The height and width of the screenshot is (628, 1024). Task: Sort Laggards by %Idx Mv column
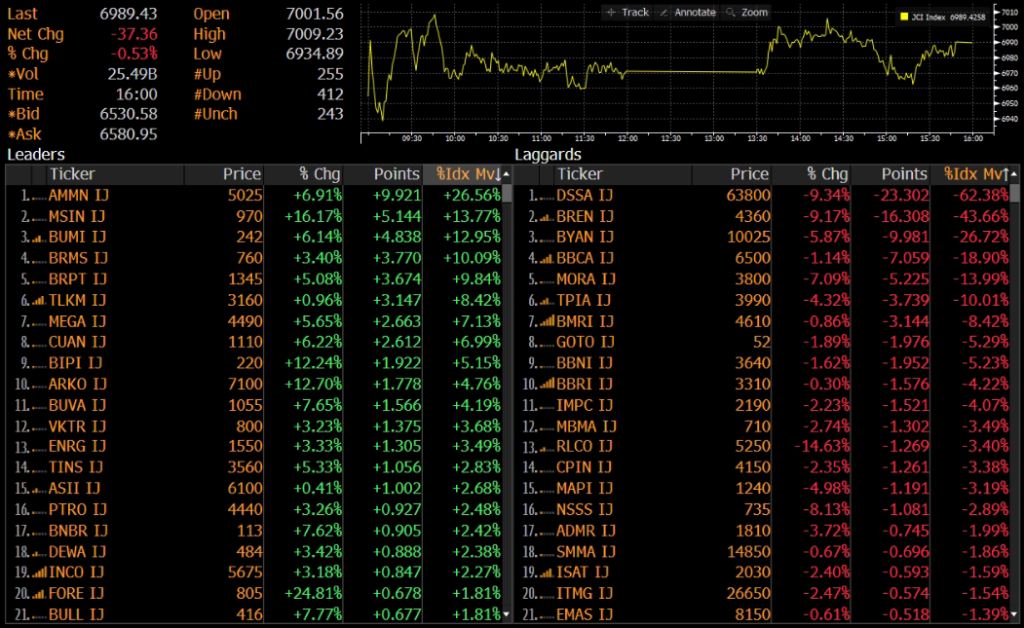point(969,175)
